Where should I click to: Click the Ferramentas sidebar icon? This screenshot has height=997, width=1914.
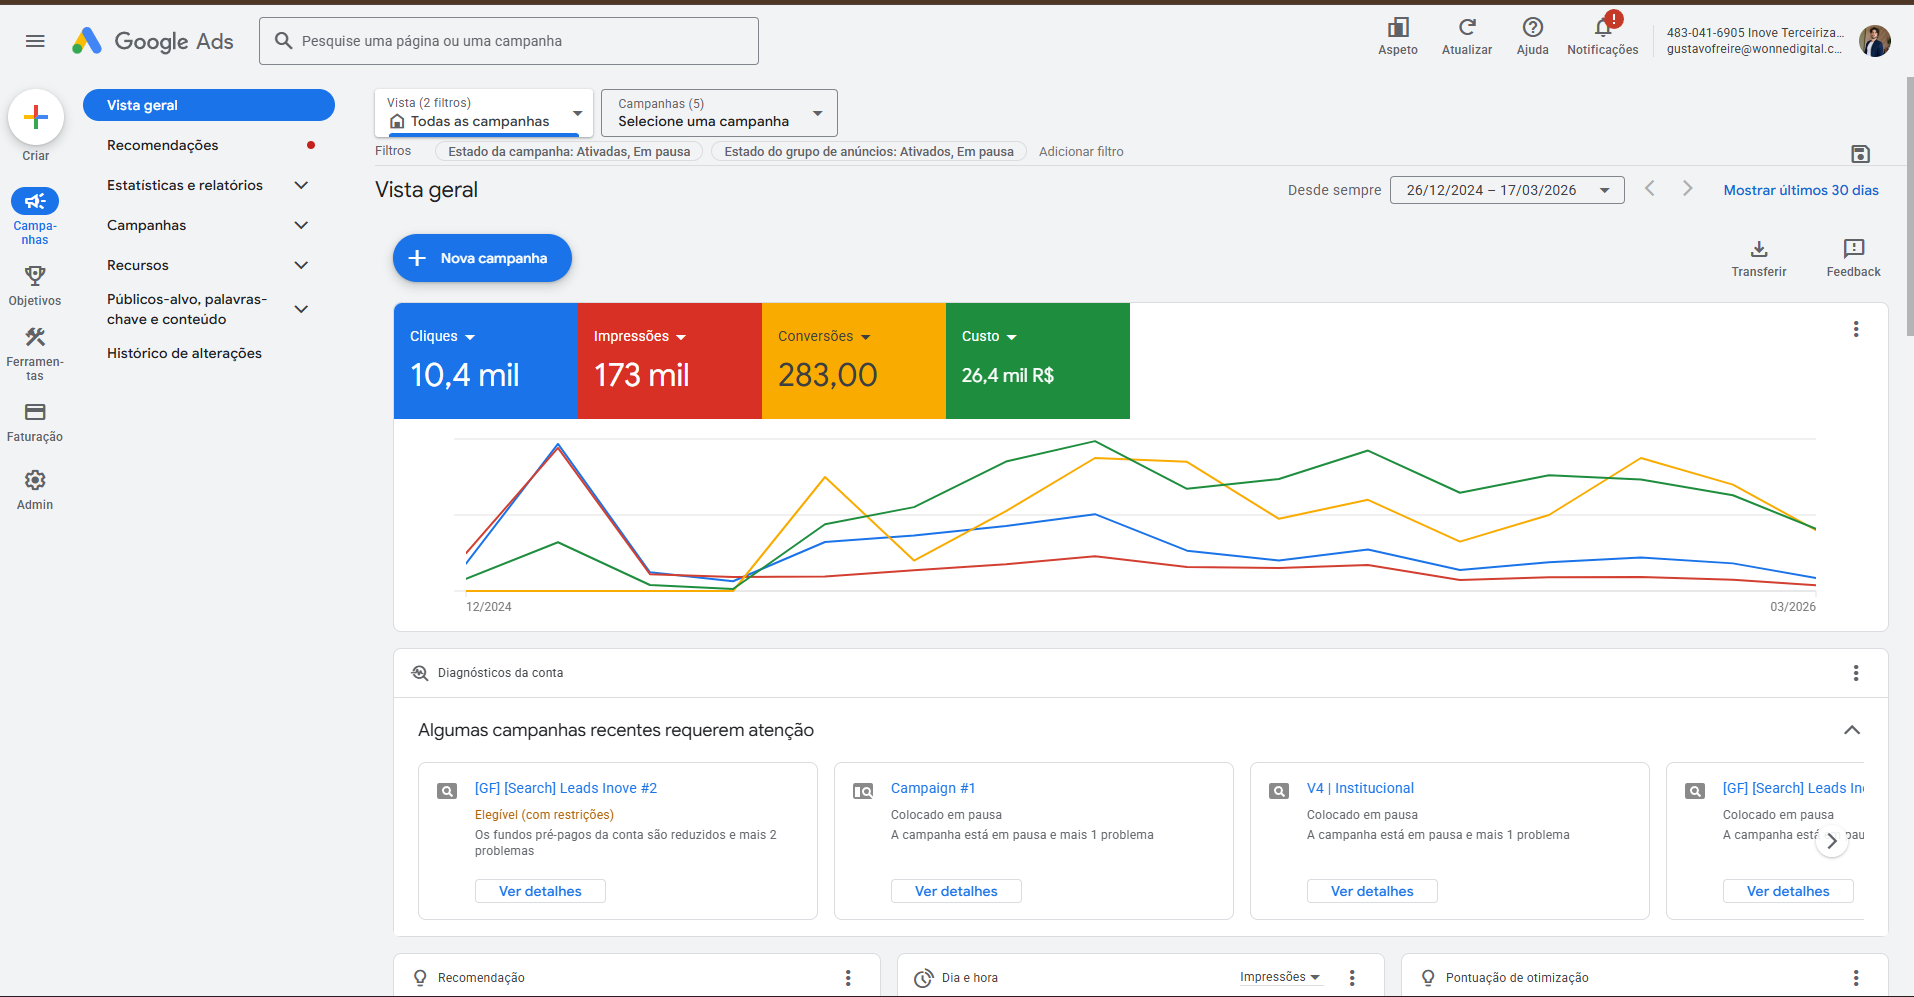(34, 337)
